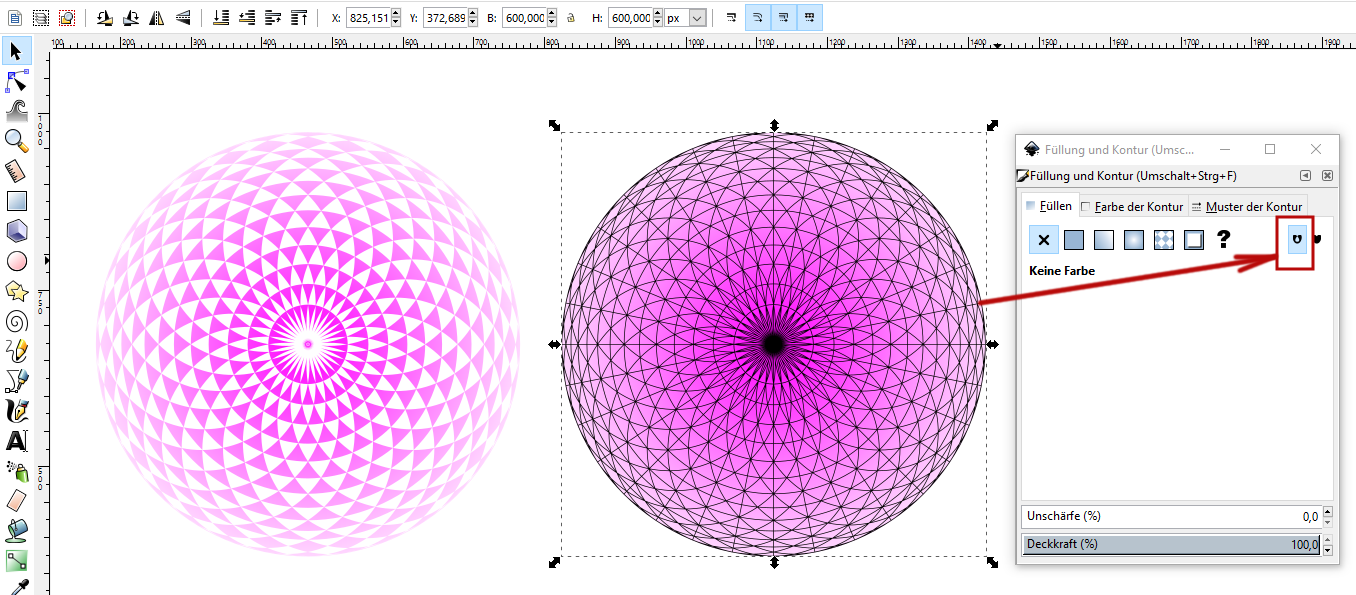Choose flat color fill button
Screen dimensions: 1356x595
1073,240
